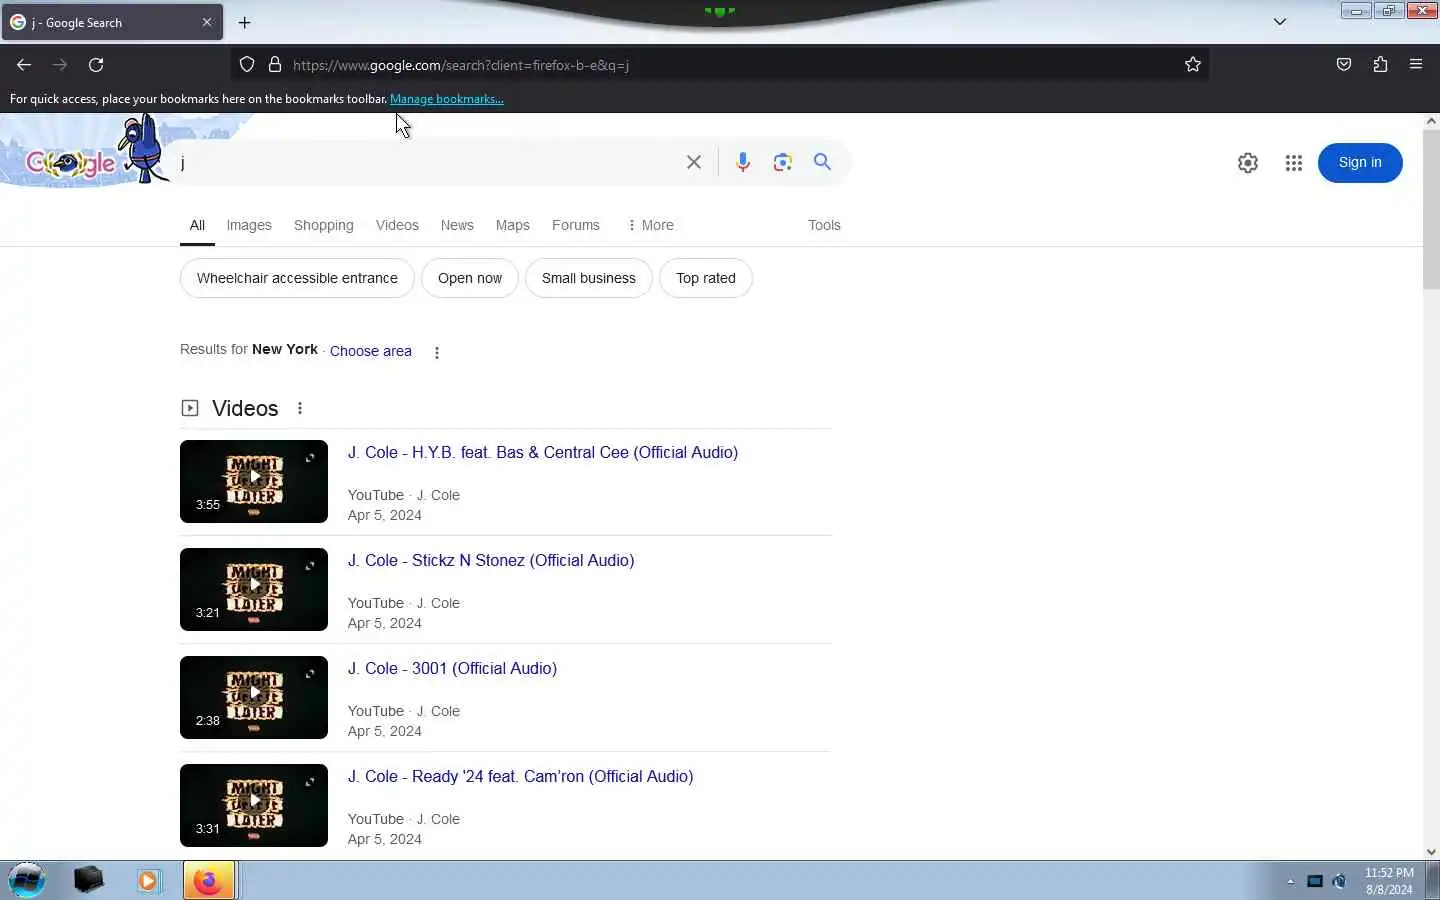
Task: Open Firefox from the taskbar
Action: point(209,881)
